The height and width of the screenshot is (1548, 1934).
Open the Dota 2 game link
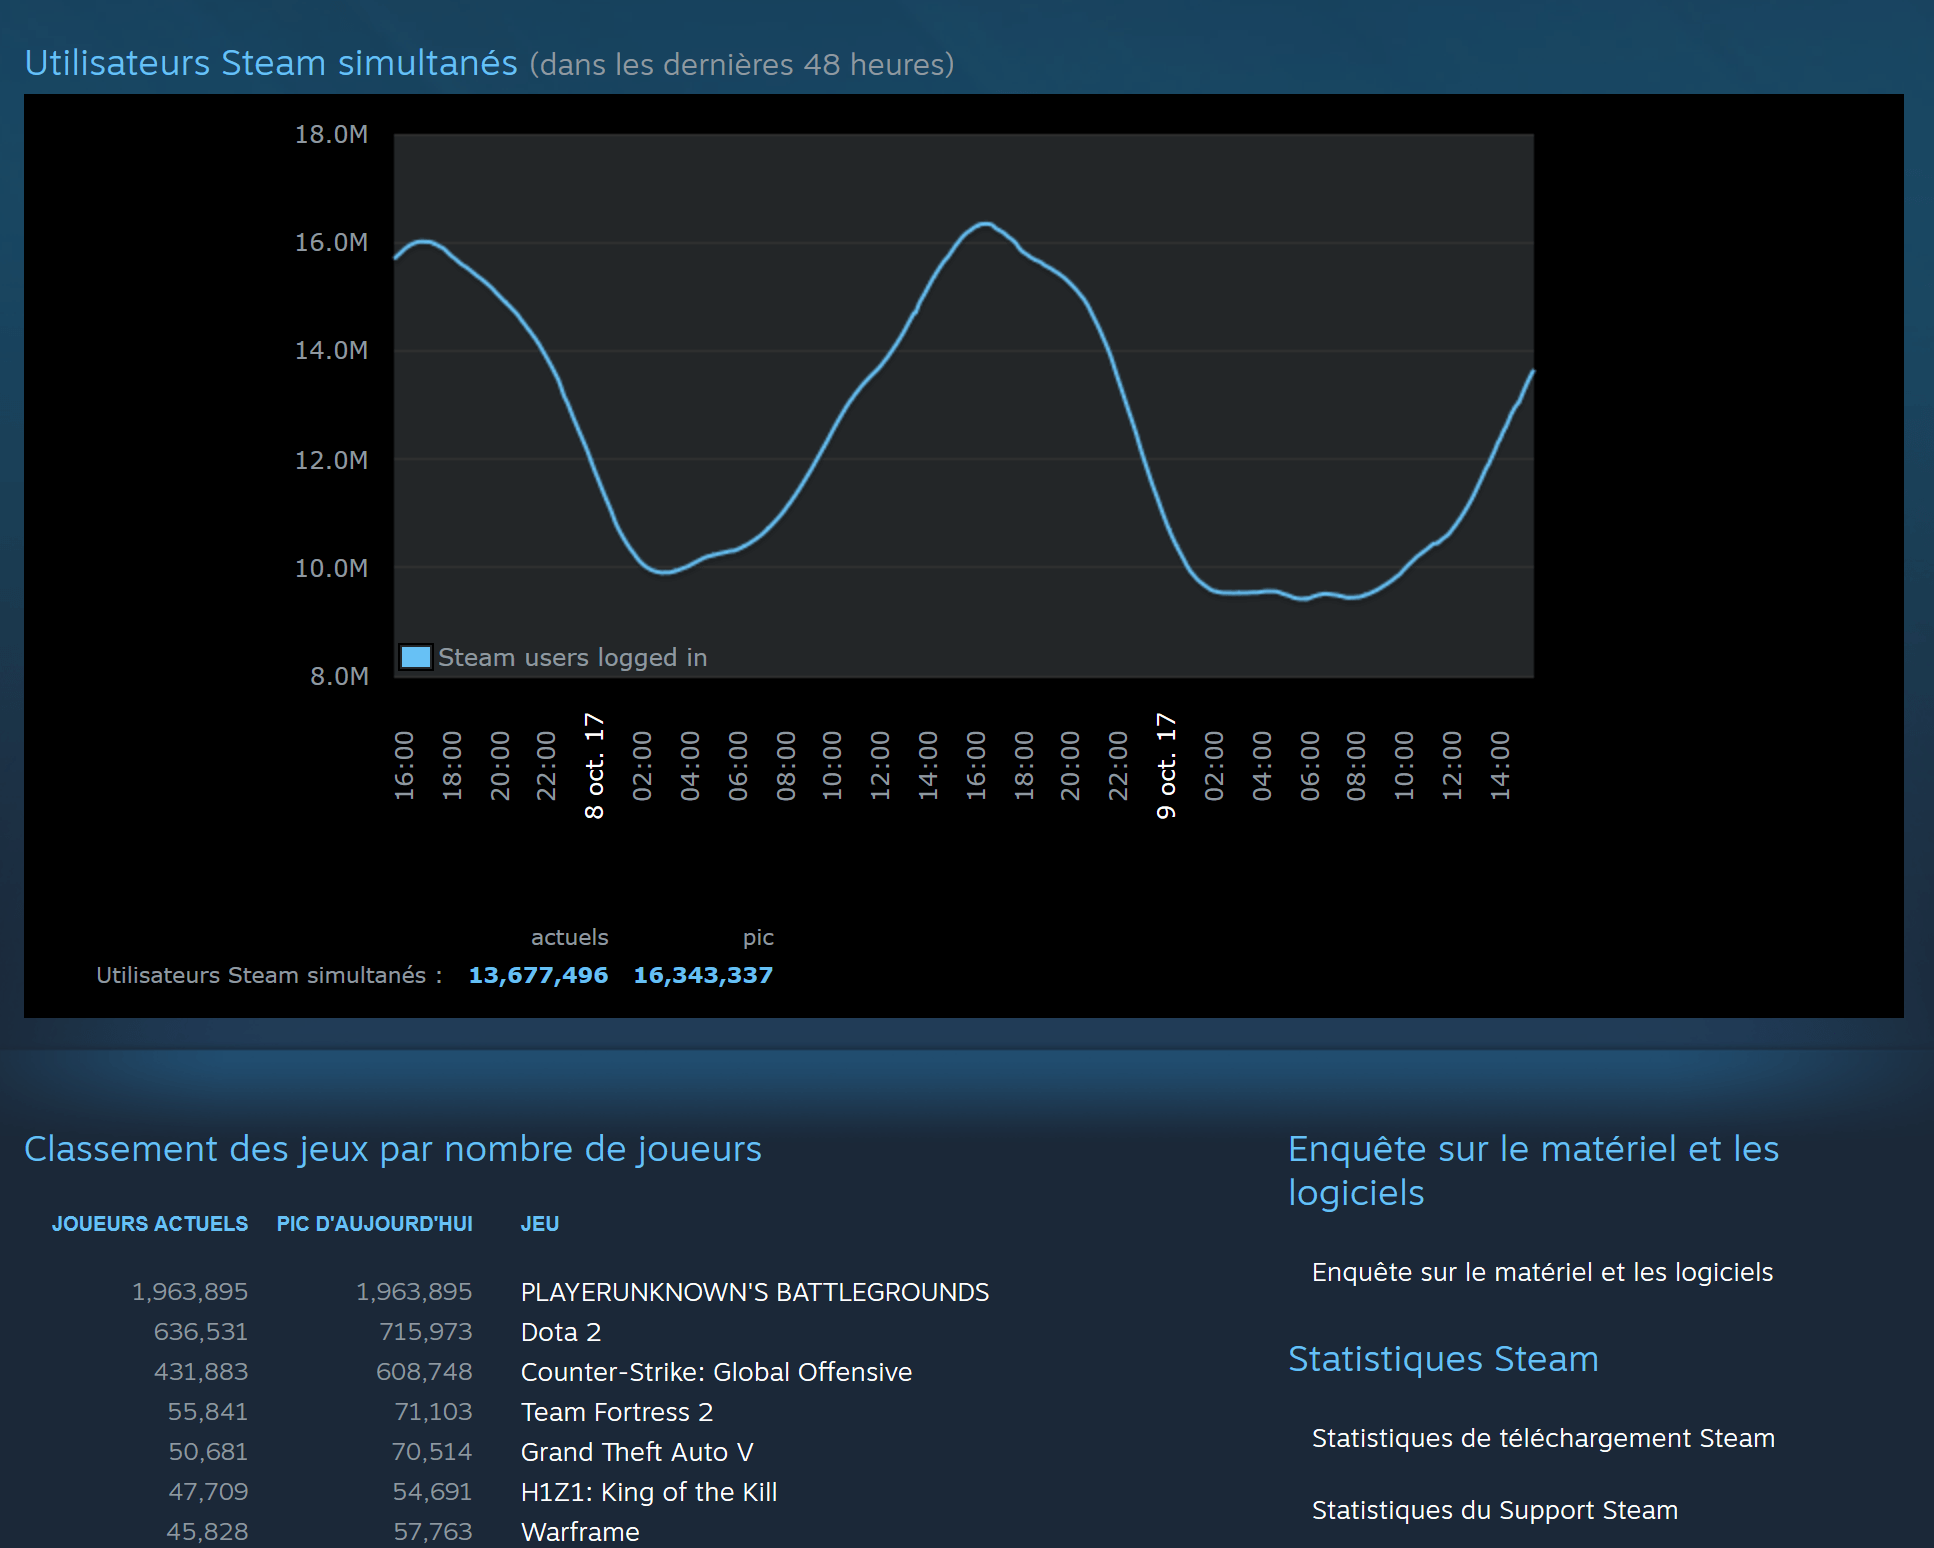point(560,1332)
